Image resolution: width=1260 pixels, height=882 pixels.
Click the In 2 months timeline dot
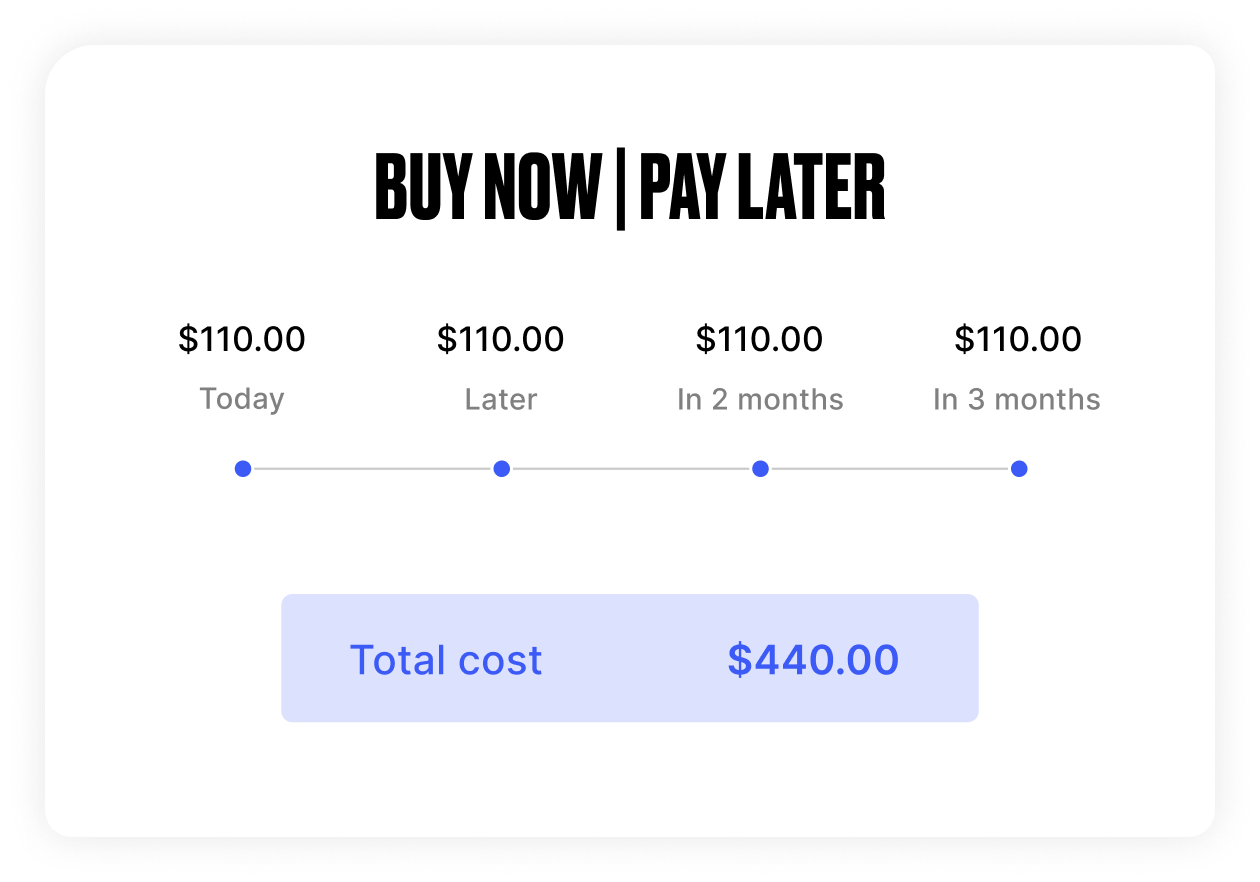tap(760, 468)
